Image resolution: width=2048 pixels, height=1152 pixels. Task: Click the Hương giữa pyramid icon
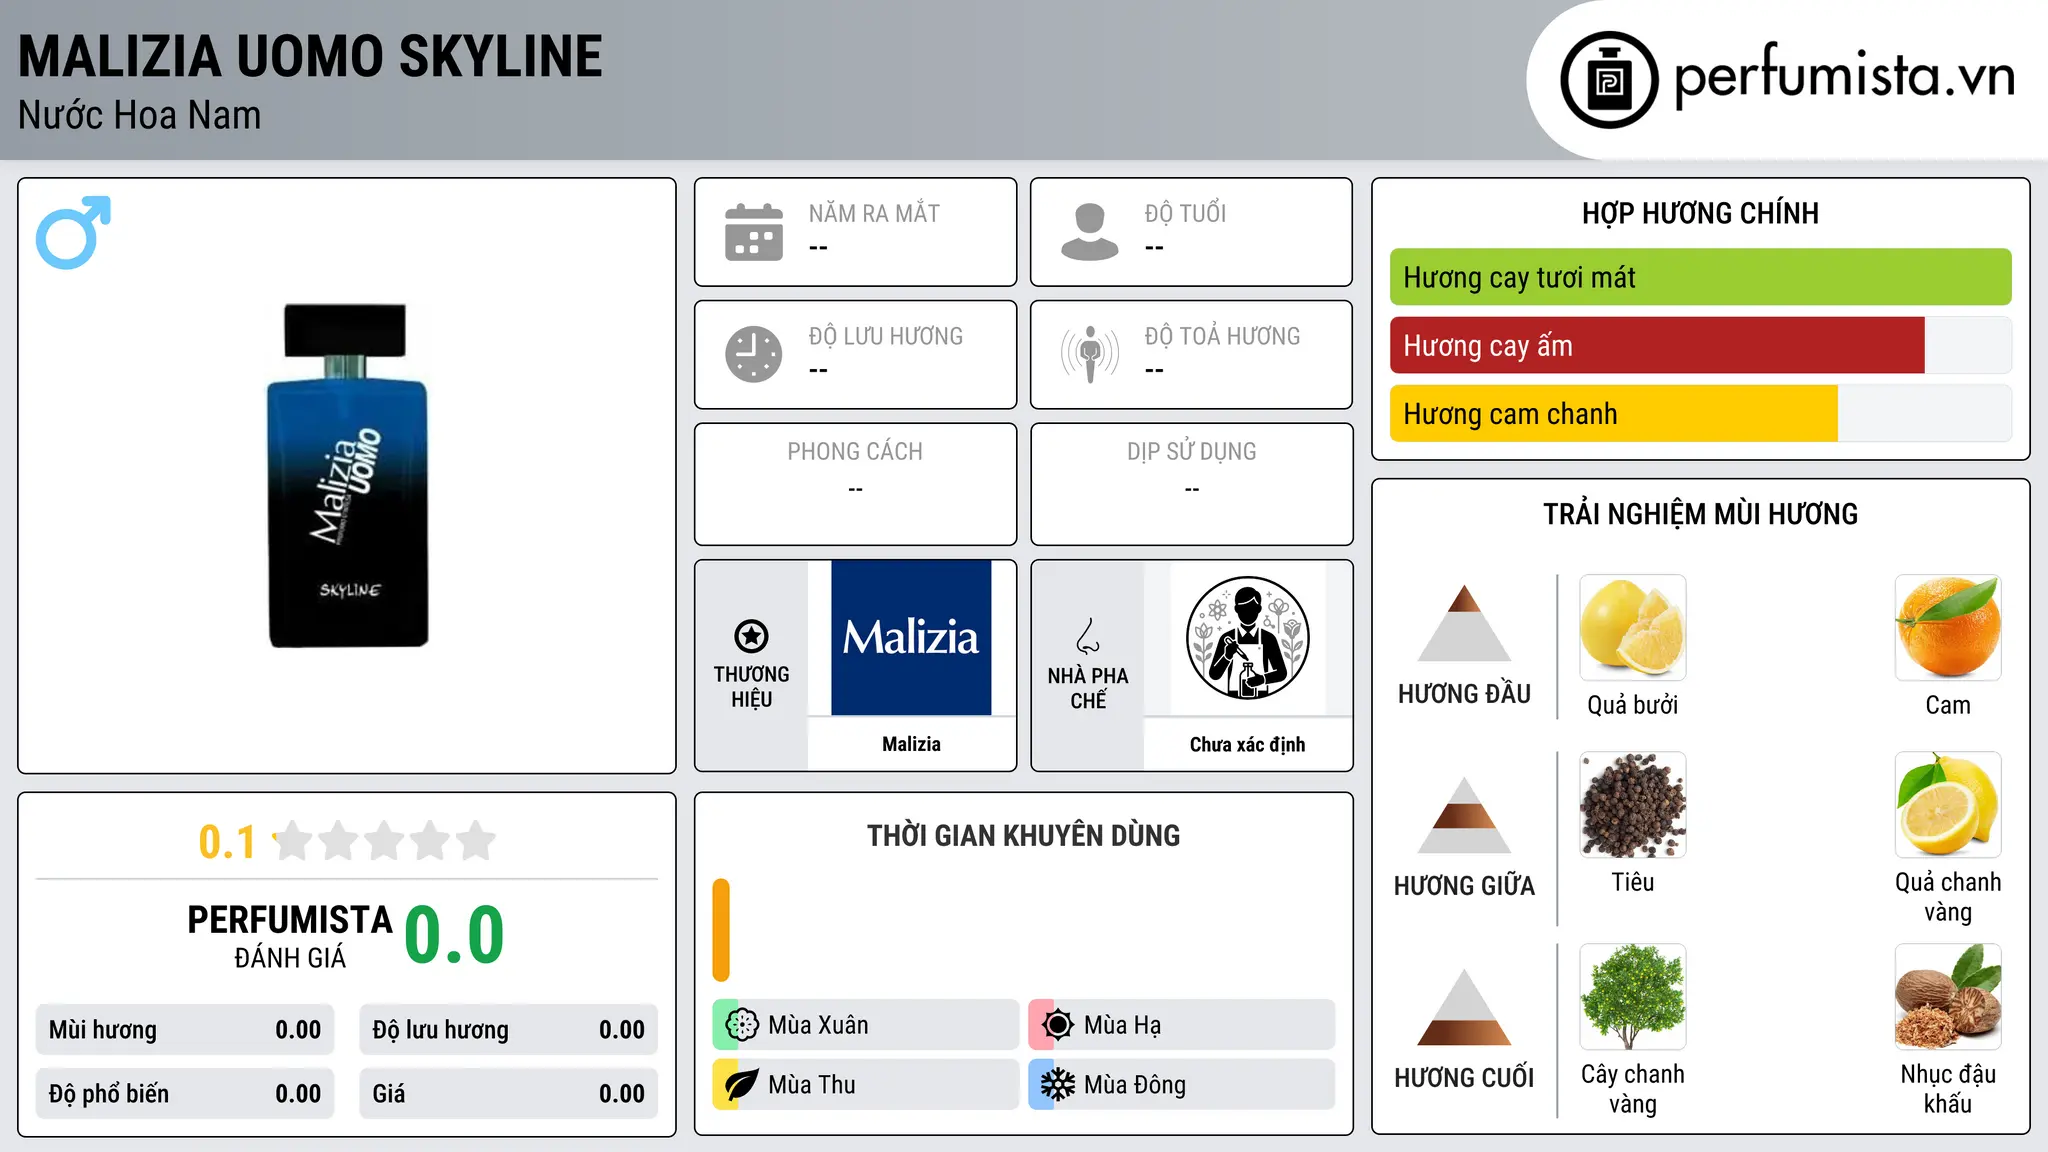click(1464, 815)
